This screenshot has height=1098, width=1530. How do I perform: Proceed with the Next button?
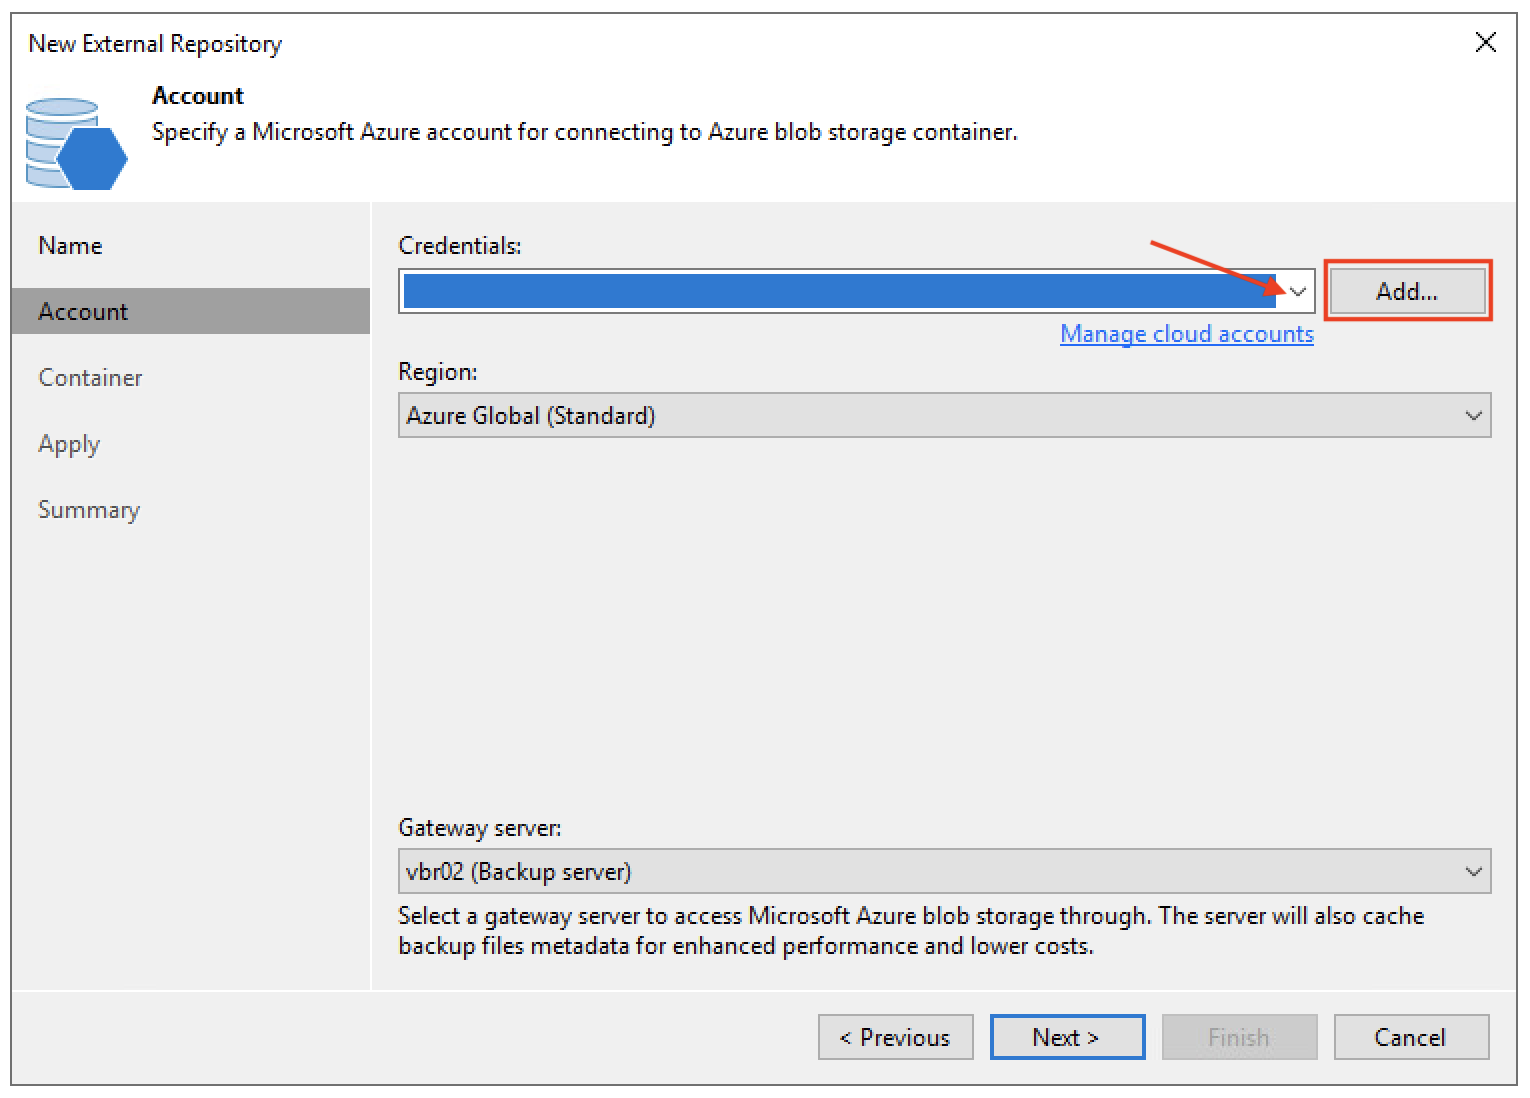1067,1037
